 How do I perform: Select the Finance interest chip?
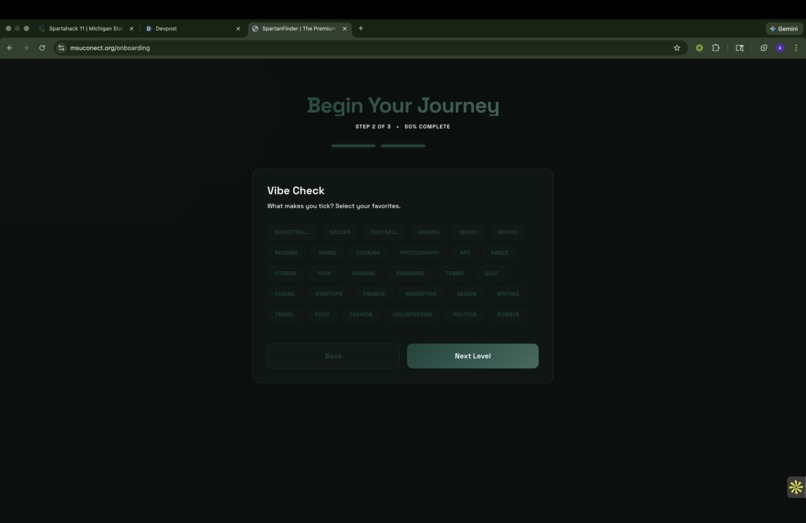[374, 294]
